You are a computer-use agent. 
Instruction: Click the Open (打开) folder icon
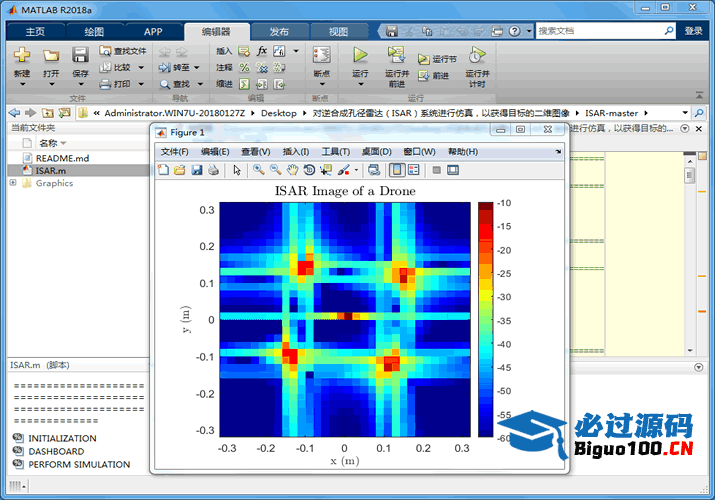click(51, 56)
